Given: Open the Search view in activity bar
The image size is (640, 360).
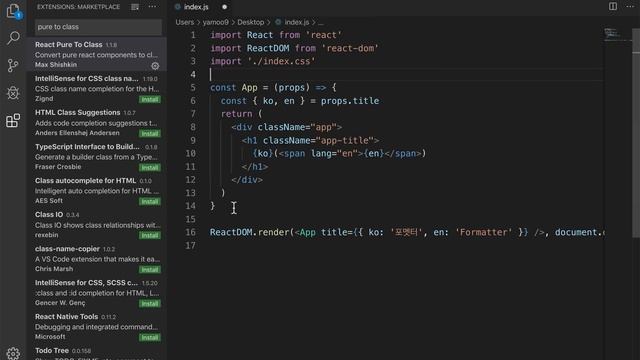Looking at the screenshot, I should (13, 38).
